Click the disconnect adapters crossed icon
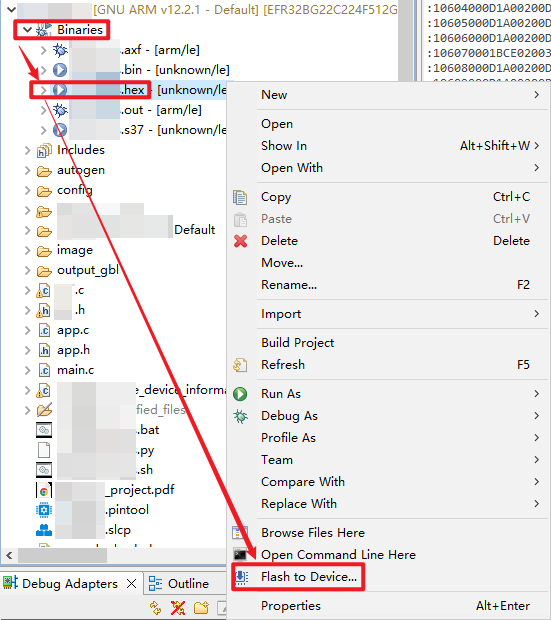Image resolution: width=551 pixels, height=620 pixels. click(x=178, y=607)
